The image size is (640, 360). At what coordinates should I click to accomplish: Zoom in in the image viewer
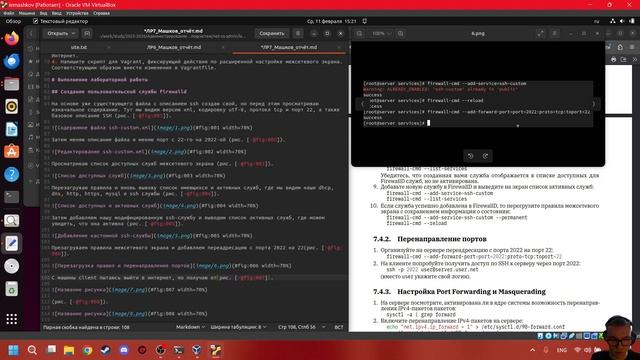coord(401,33)
